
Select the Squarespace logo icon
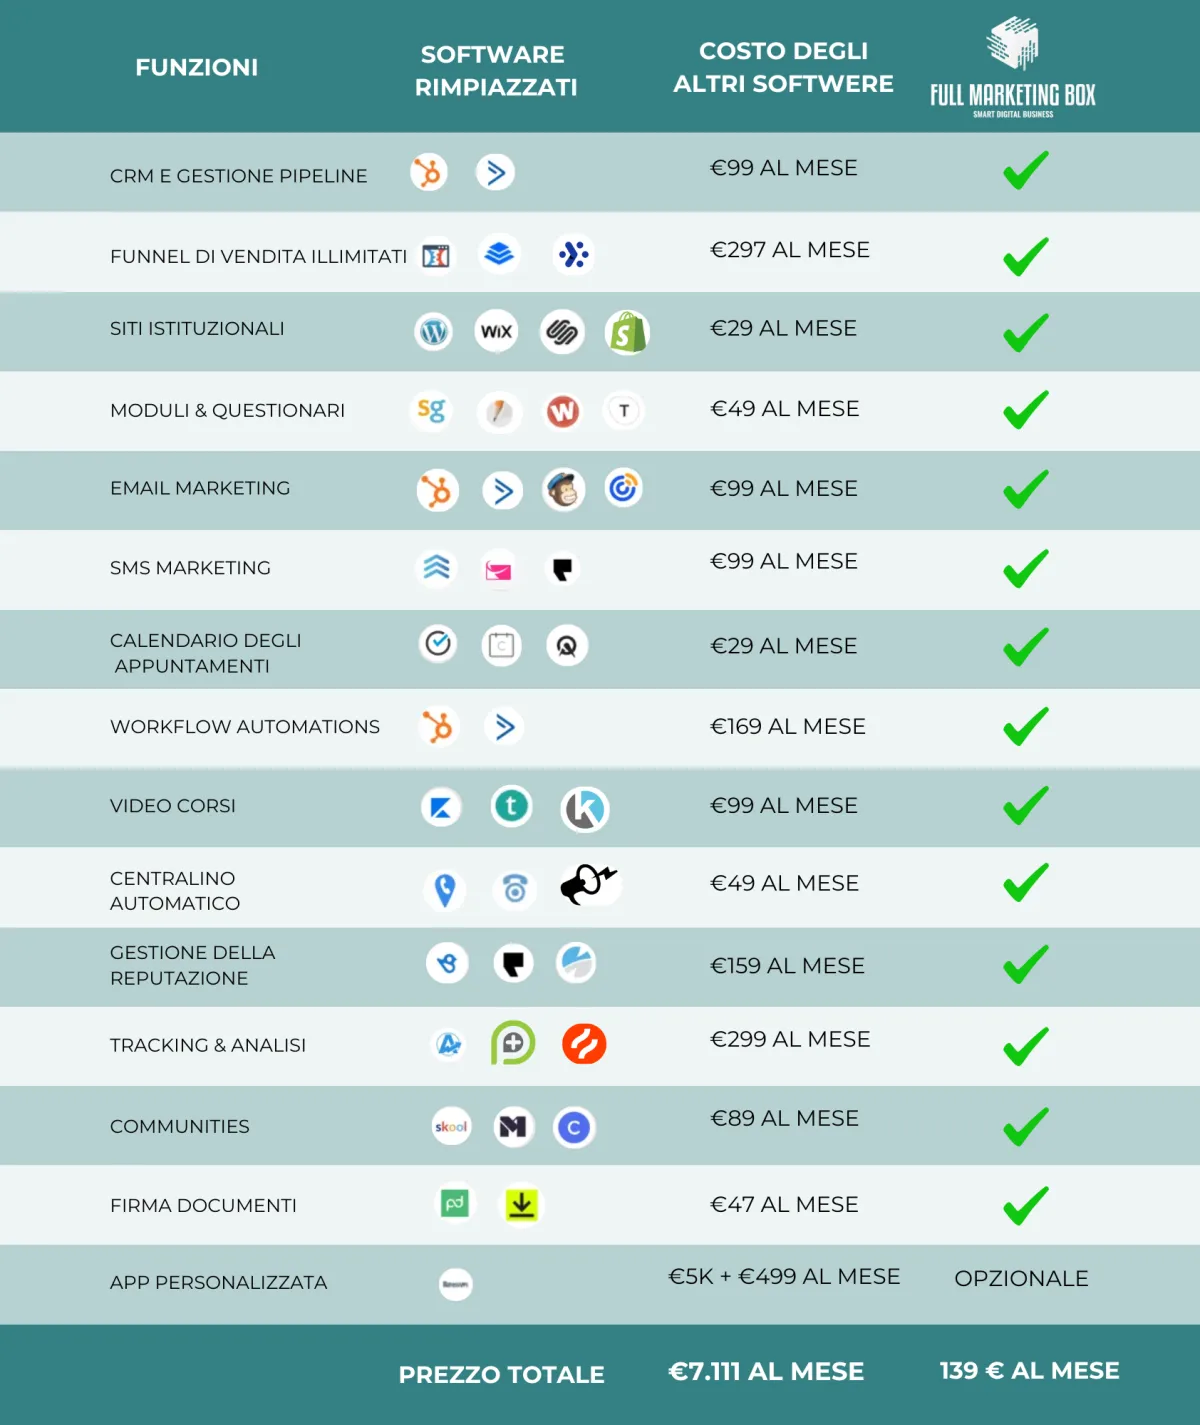click(x=562, y=332)
